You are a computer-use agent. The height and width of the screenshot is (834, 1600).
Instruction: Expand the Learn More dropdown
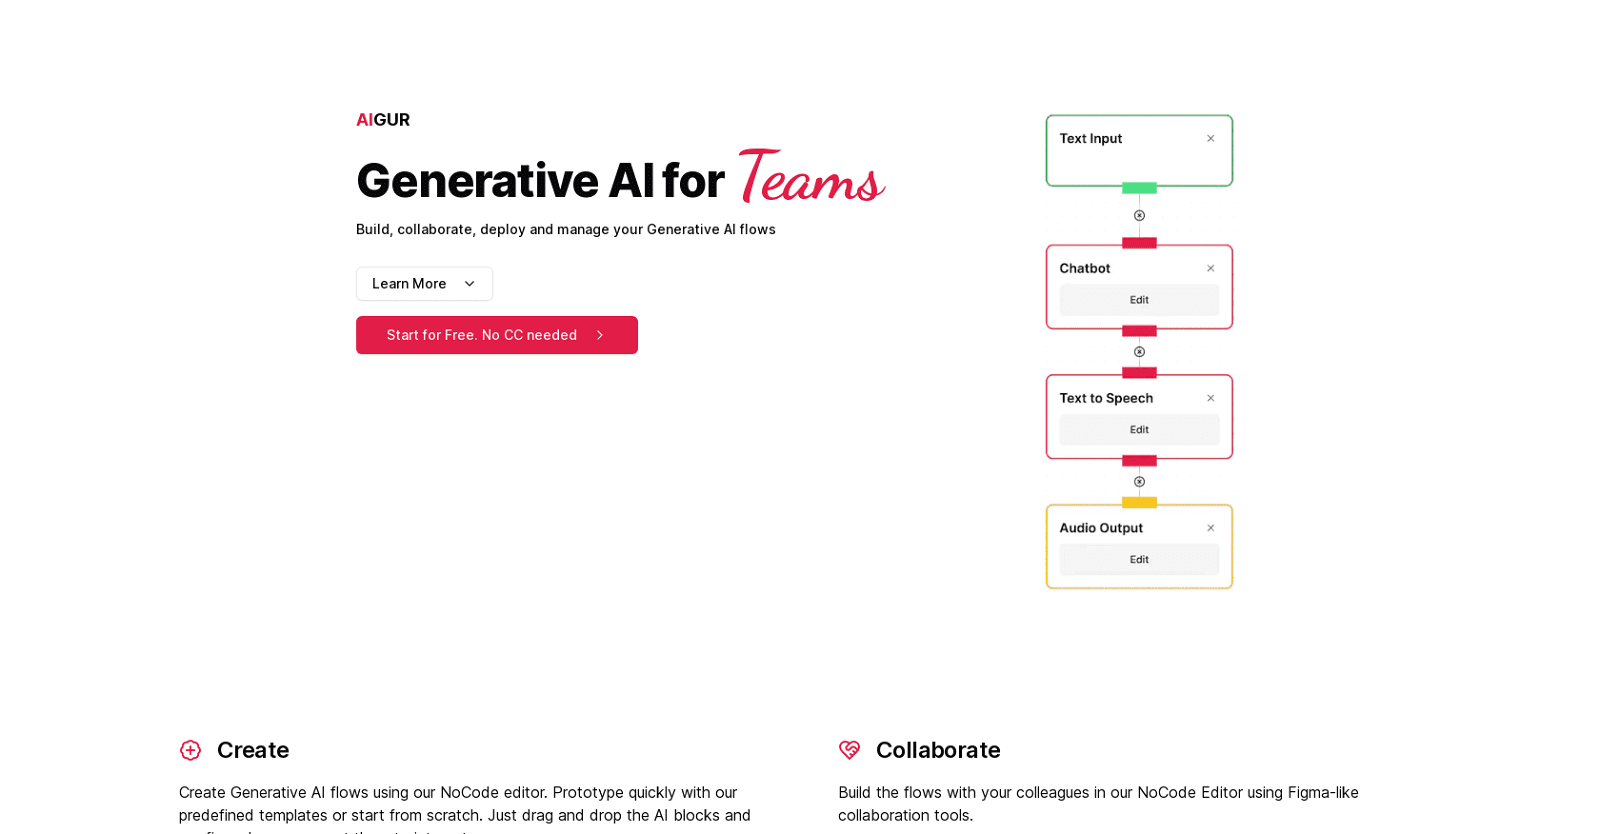[x=424, y=284]
